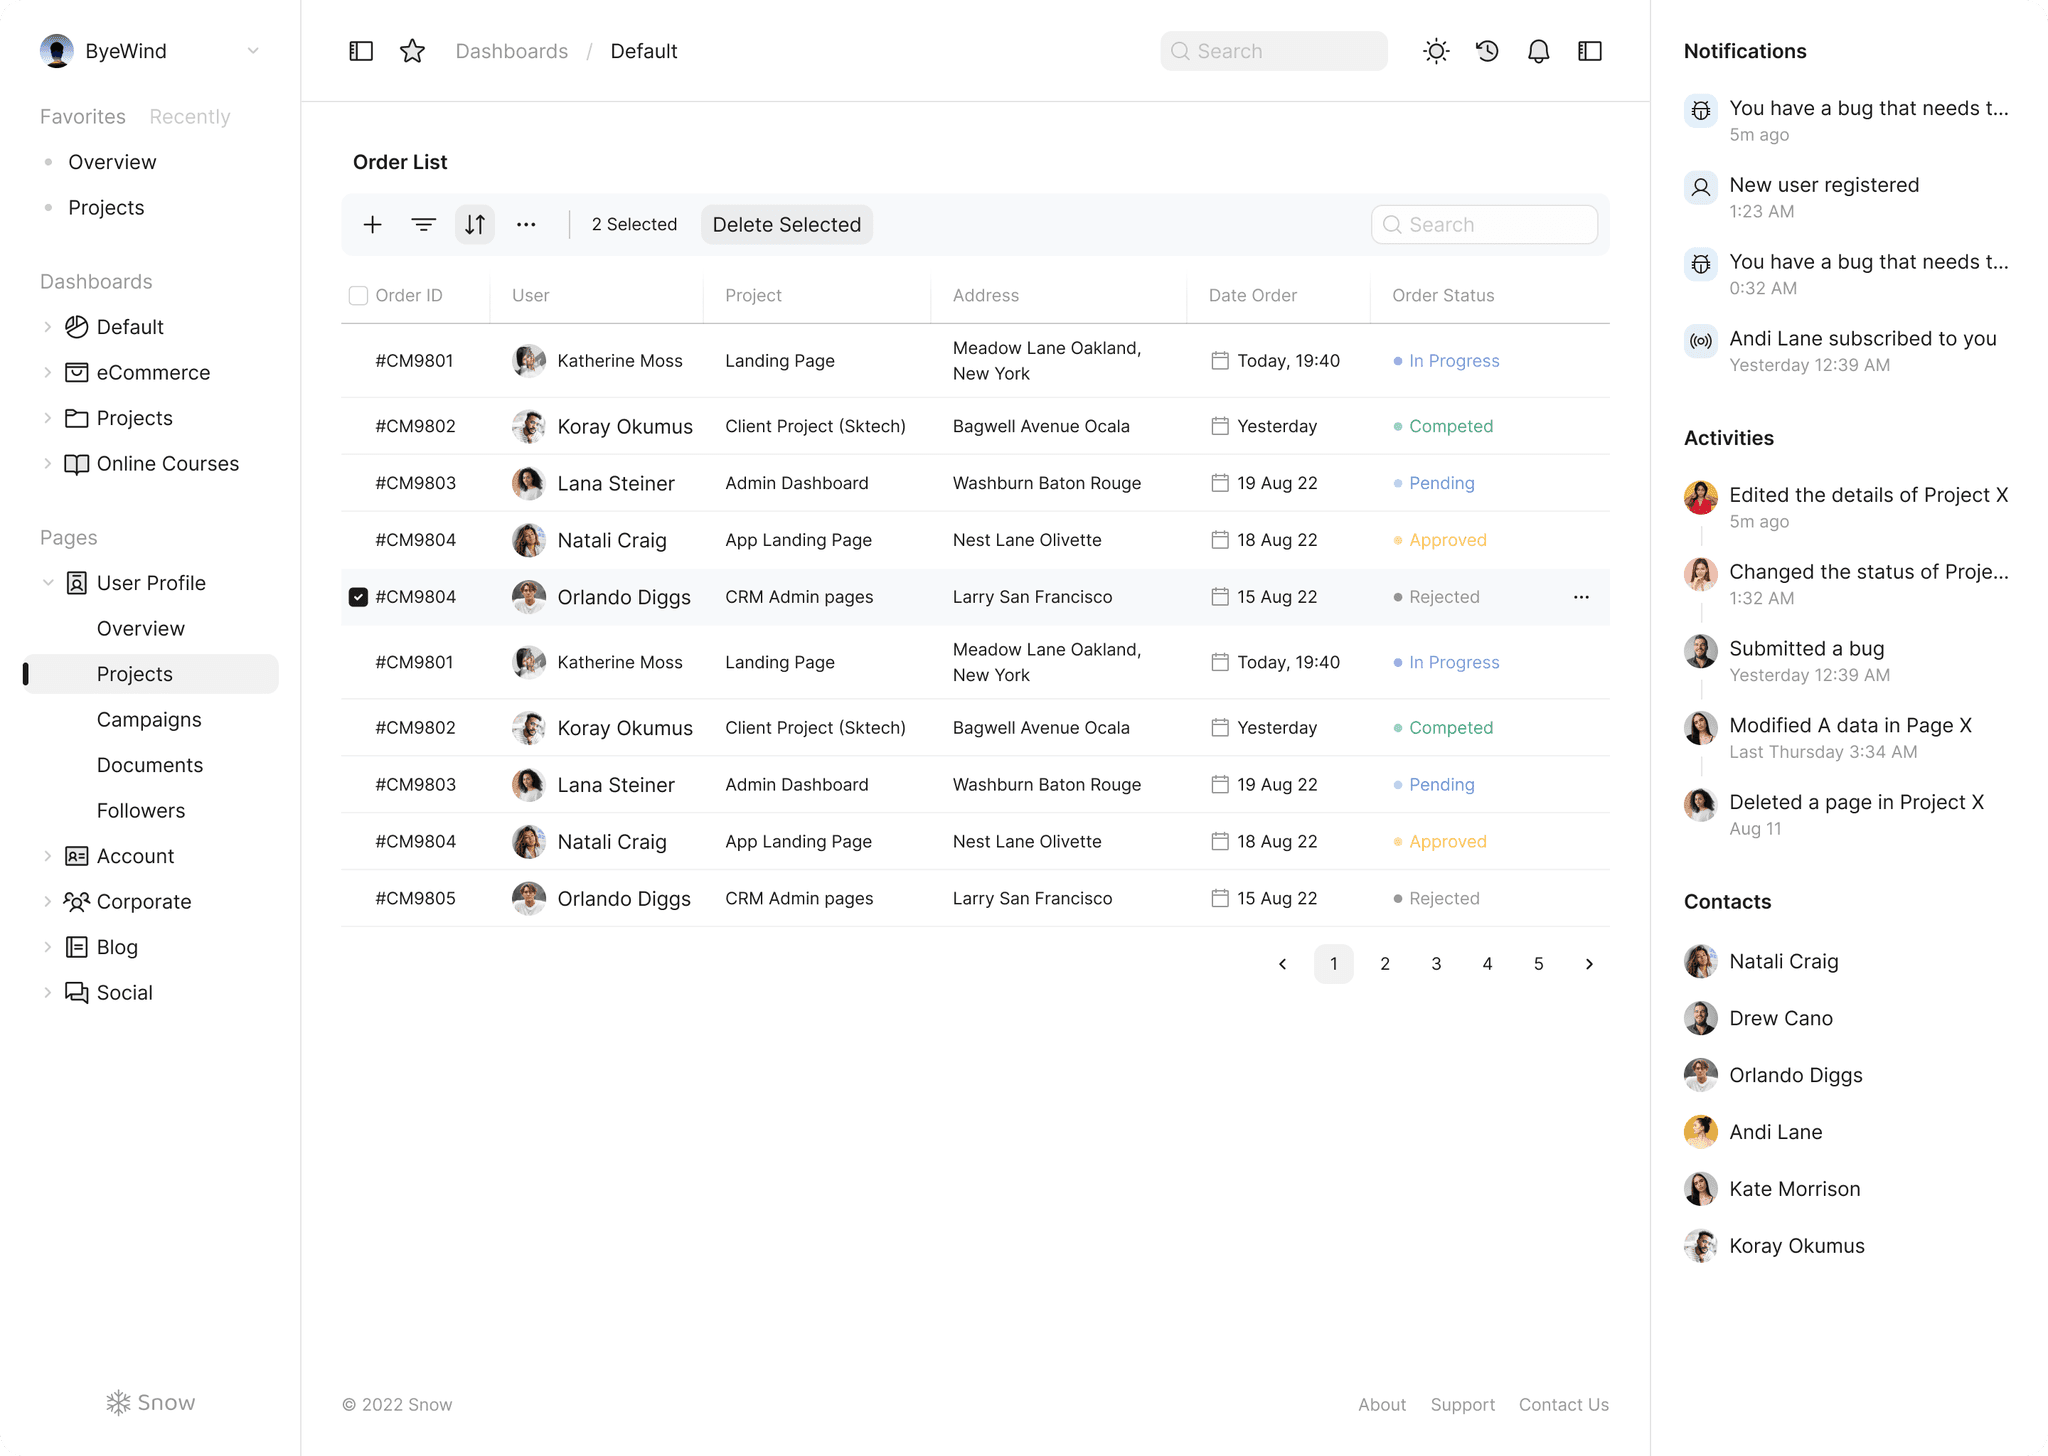Toggle the right notifications panel icon

click(x=1590, y=50)
